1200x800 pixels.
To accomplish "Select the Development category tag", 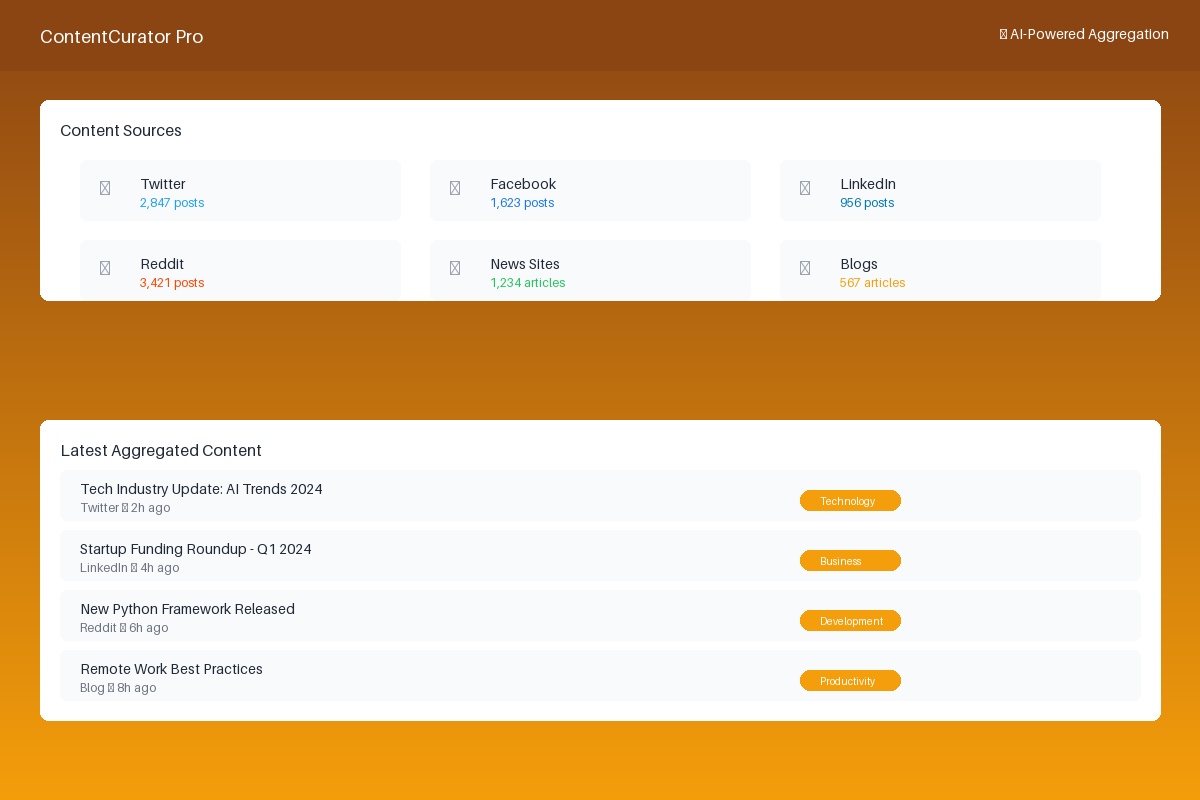I will [x=850, y=621].
